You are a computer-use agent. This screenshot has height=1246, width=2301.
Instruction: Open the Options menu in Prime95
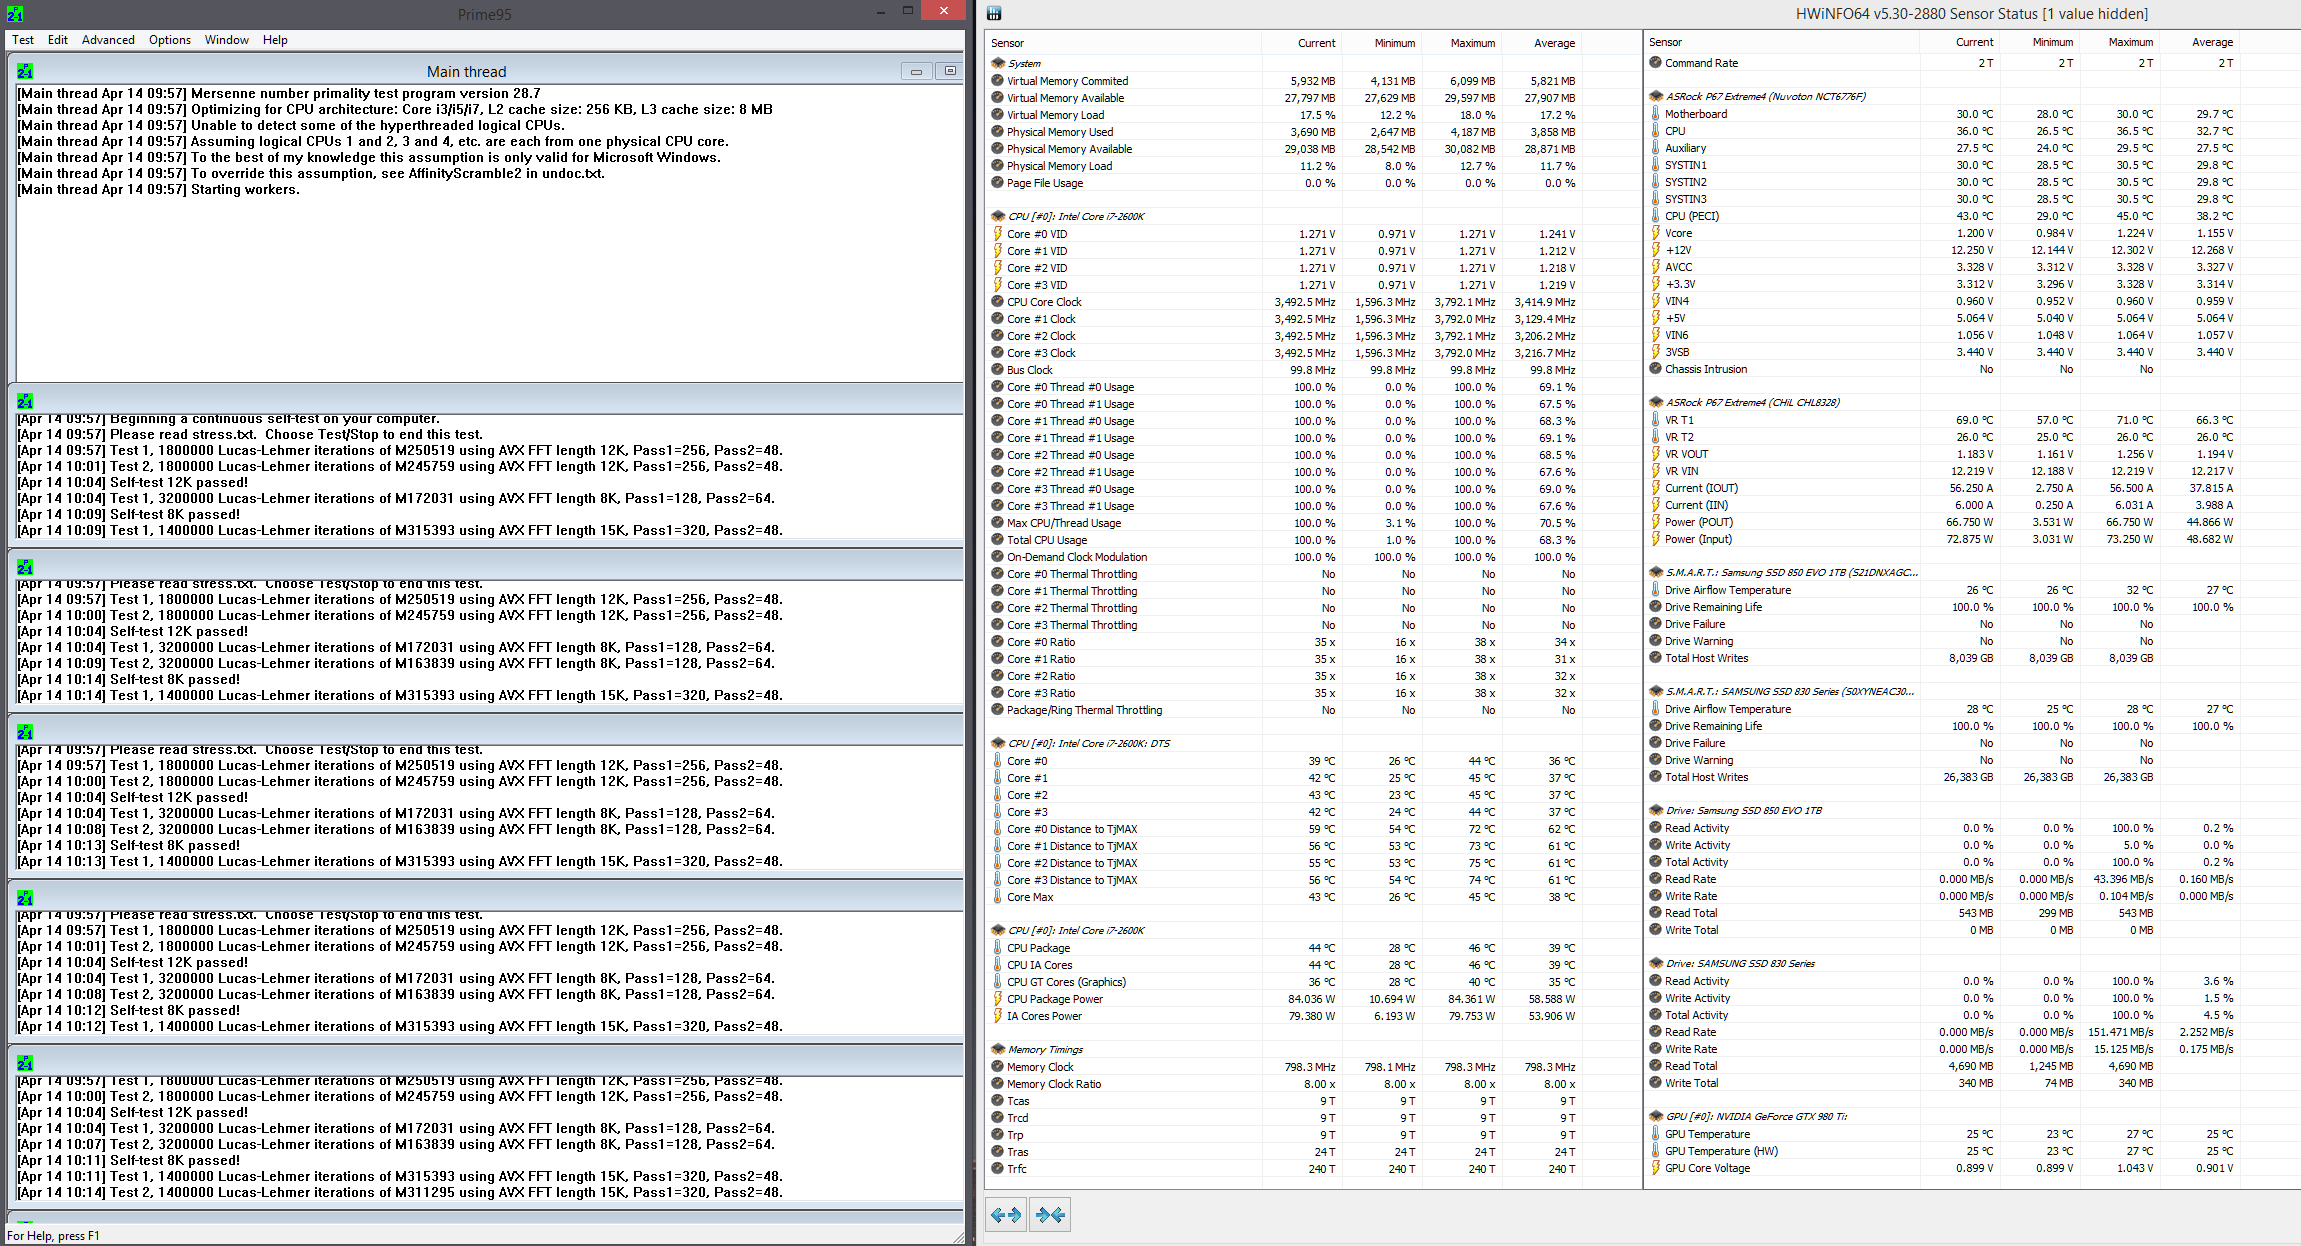170,40
